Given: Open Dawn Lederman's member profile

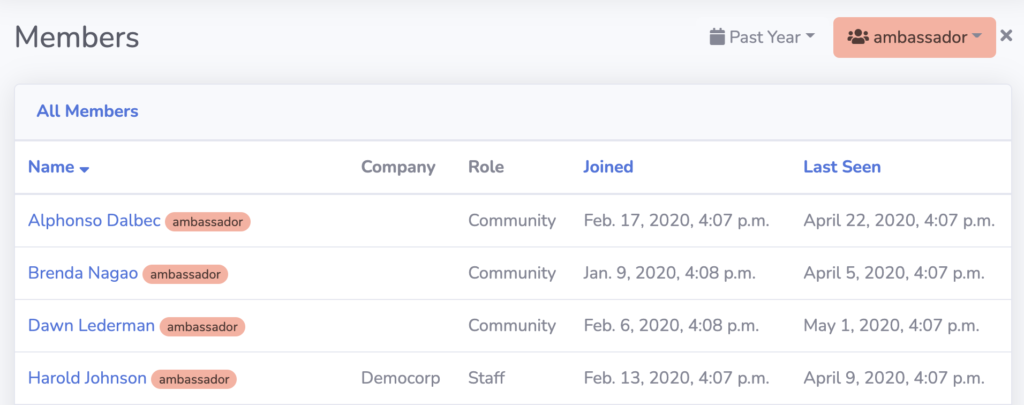Looking at the screenshot, I should 91,325.
